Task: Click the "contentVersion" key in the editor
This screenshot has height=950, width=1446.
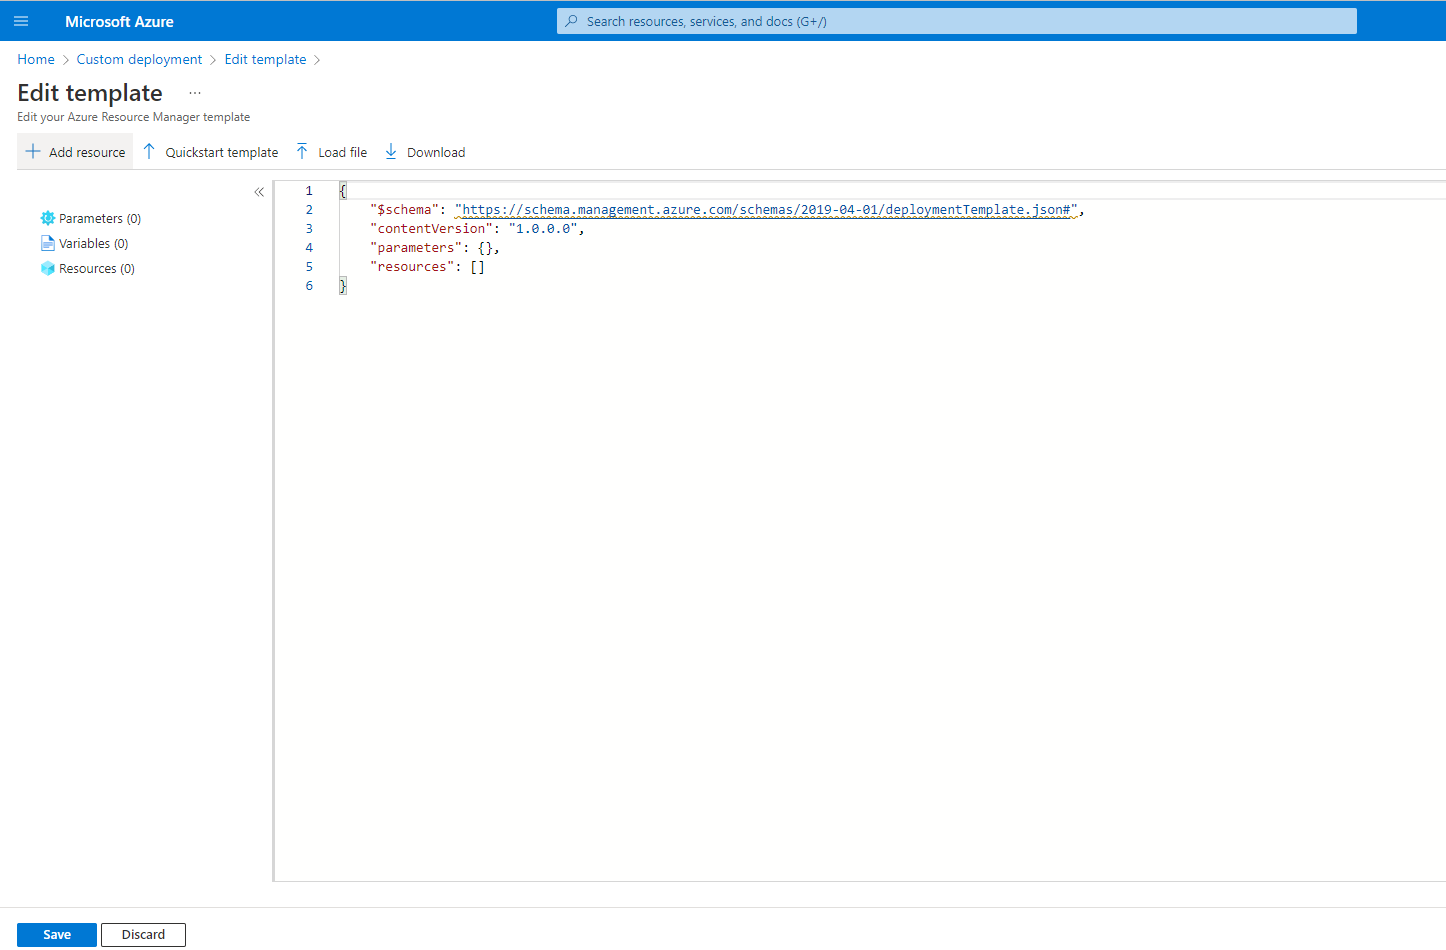Action: 432,229
